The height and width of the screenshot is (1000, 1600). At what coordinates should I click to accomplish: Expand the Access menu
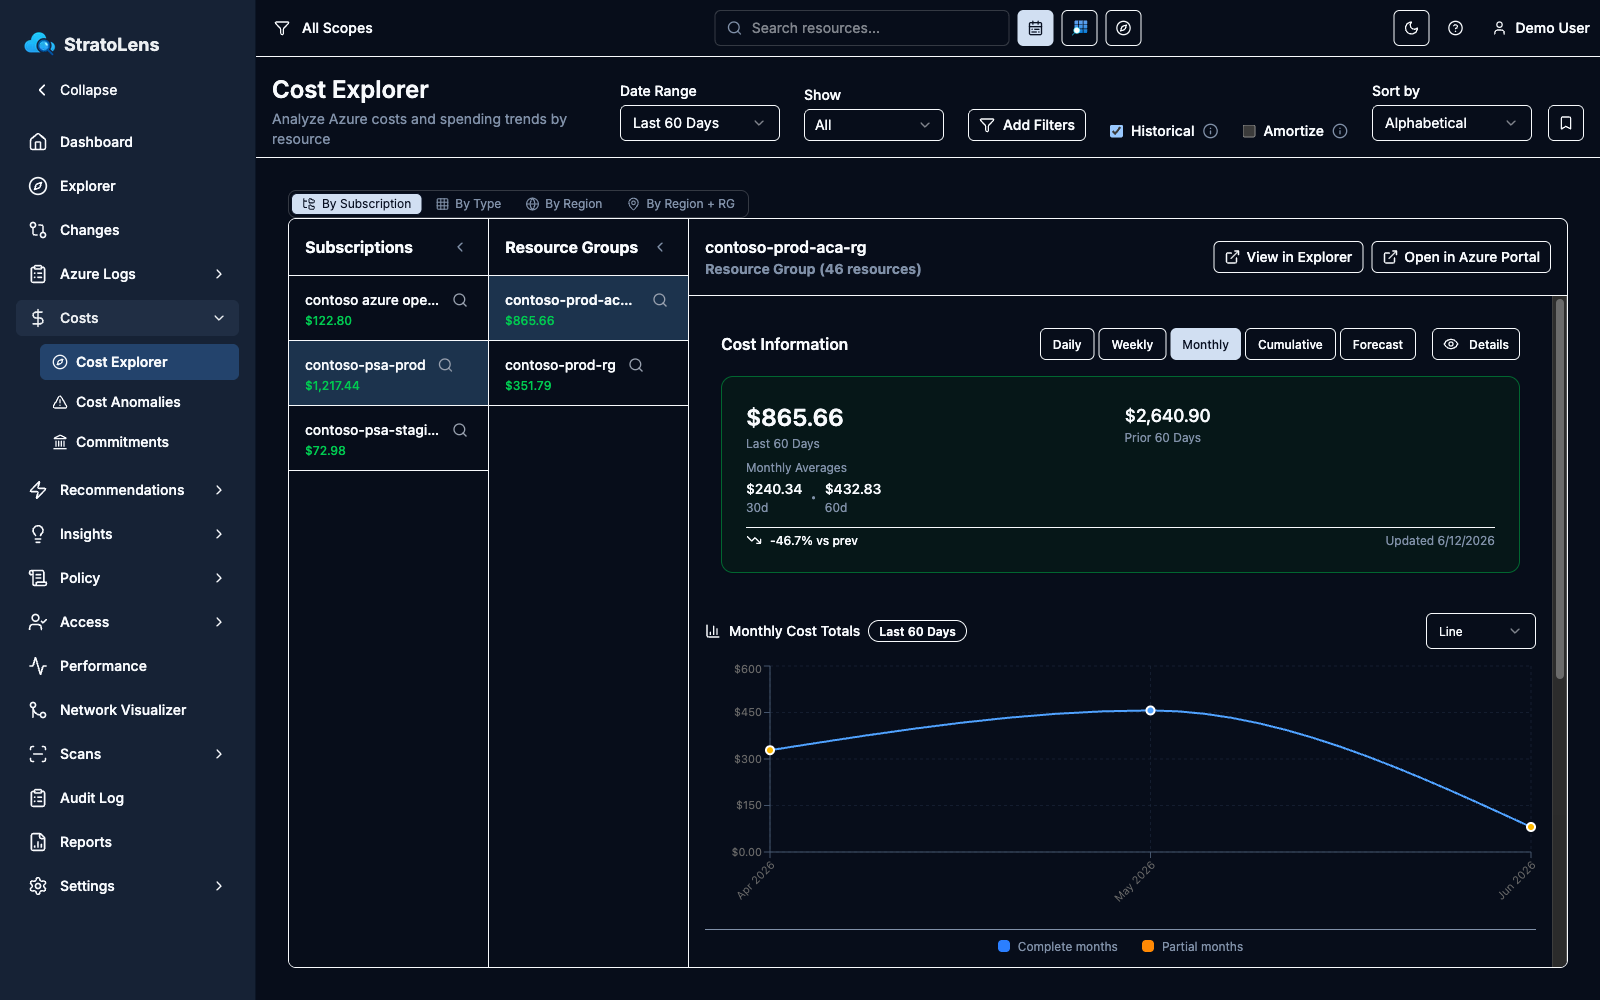click(127, 622)
